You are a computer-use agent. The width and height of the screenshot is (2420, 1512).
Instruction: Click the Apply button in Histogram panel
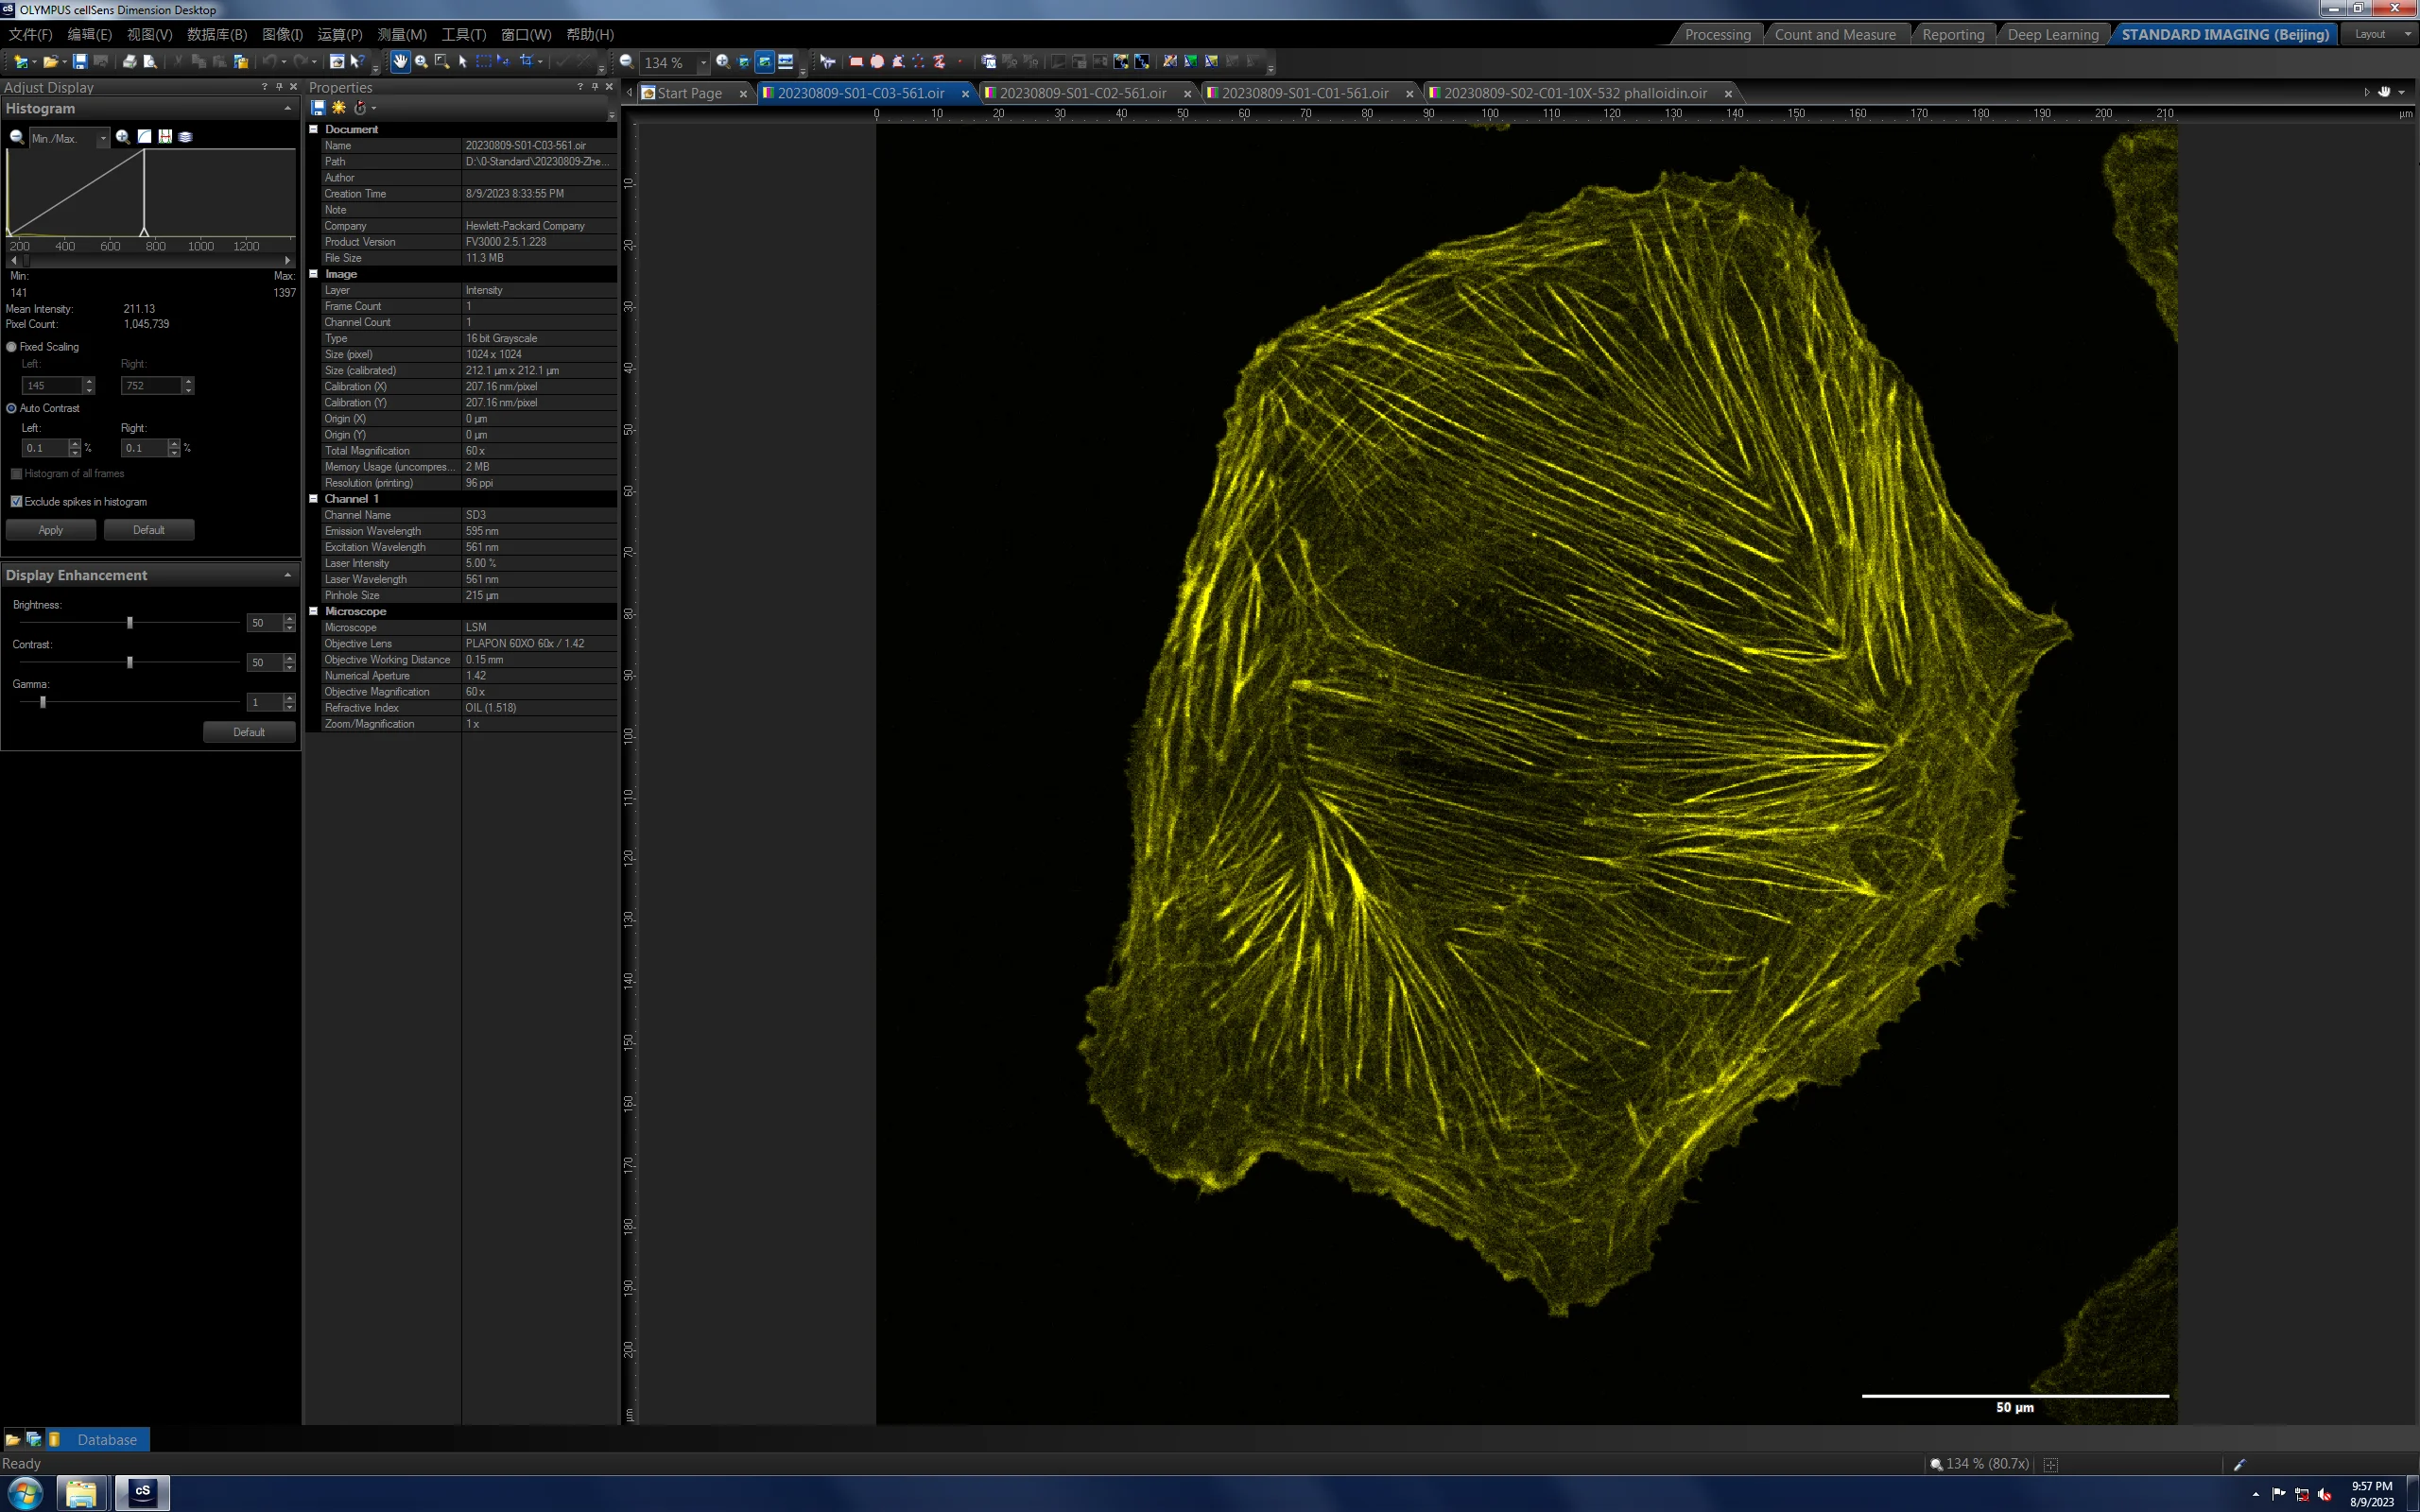(x=51, y=530)
